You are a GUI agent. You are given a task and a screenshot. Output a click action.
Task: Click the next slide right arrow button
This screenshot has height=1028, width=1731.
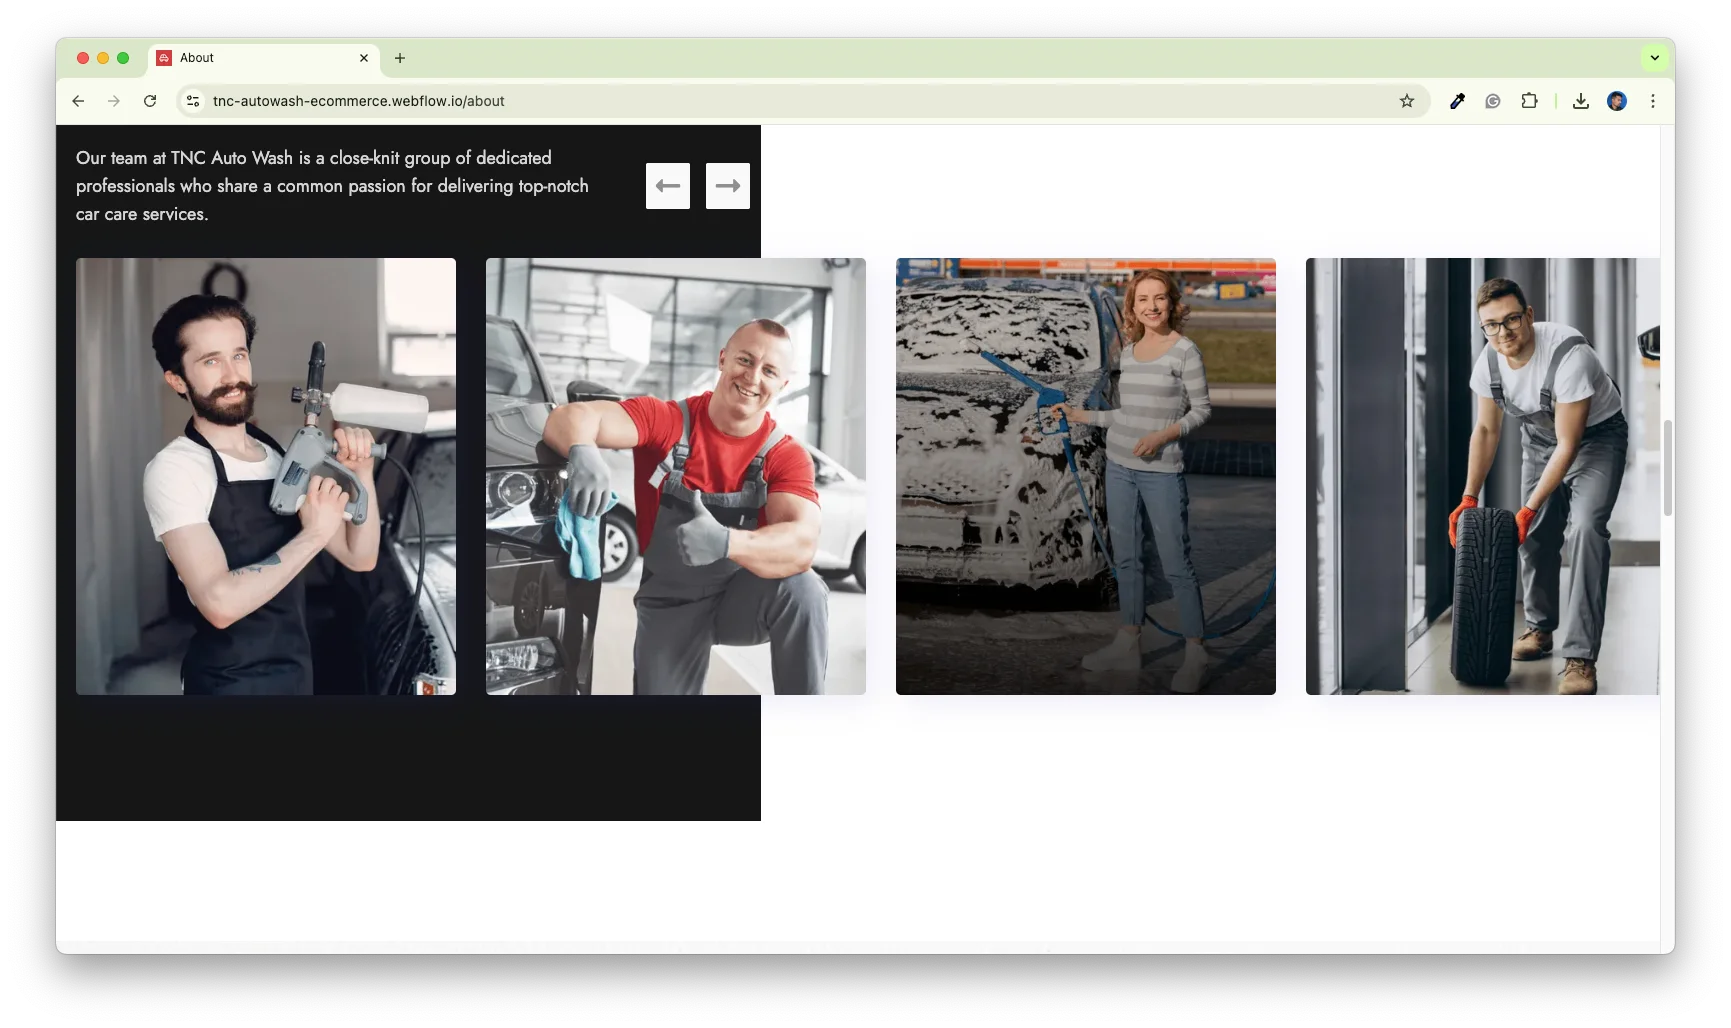point(727,186)
